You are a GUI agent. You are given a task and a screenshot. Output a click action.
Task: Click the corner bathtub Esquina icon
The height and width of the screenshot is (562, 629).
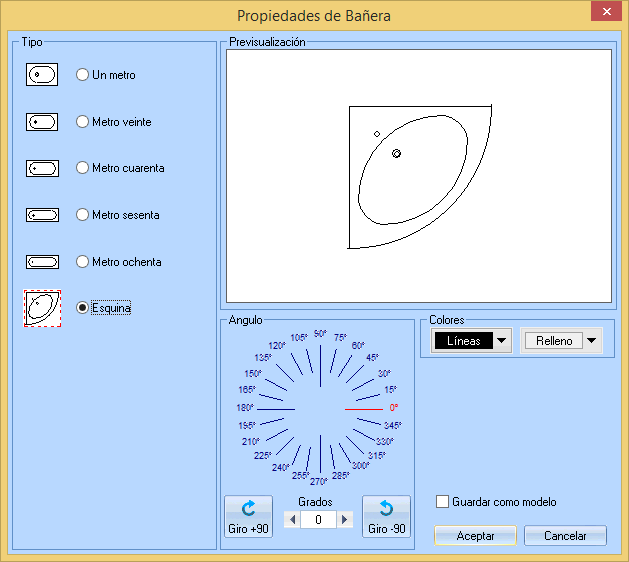point(41,308)
